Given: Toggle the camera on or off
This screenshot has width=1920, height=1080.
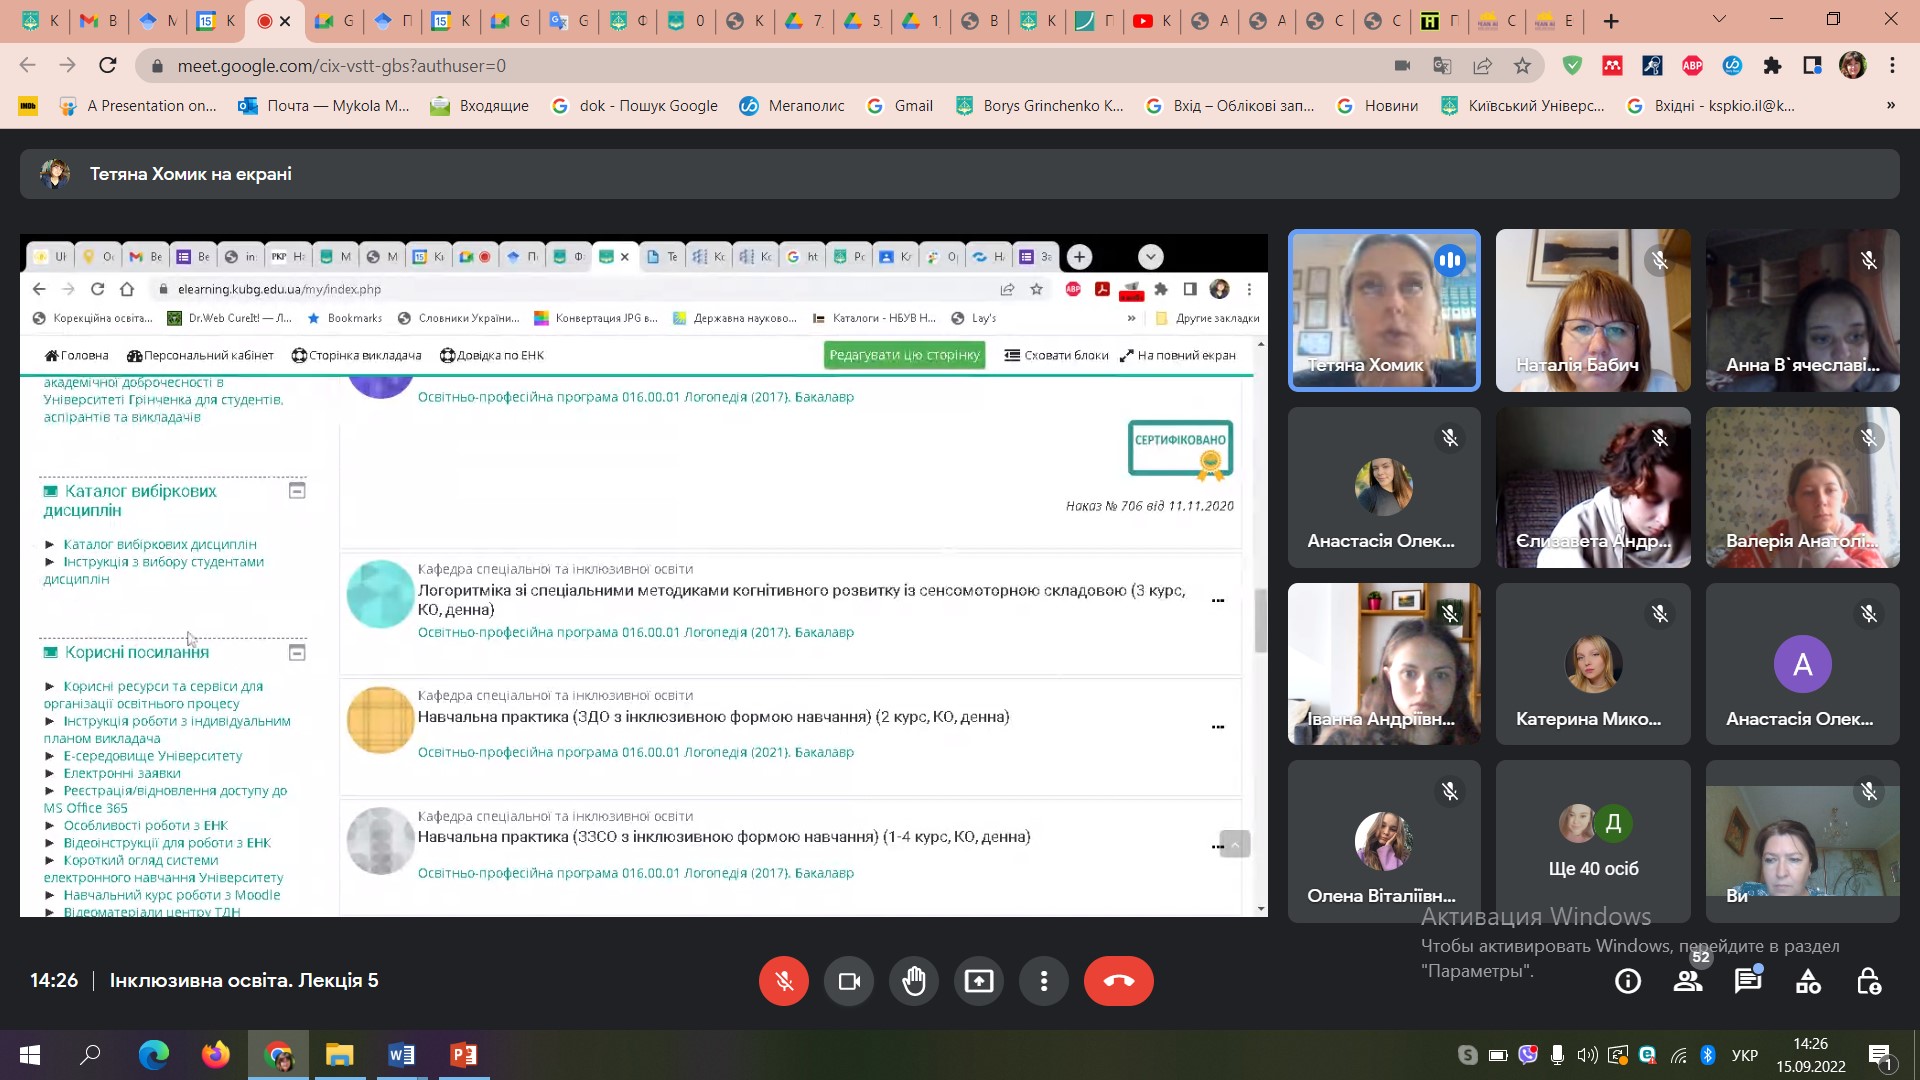Looking at the screenshot, I should (x=849, y=981).
